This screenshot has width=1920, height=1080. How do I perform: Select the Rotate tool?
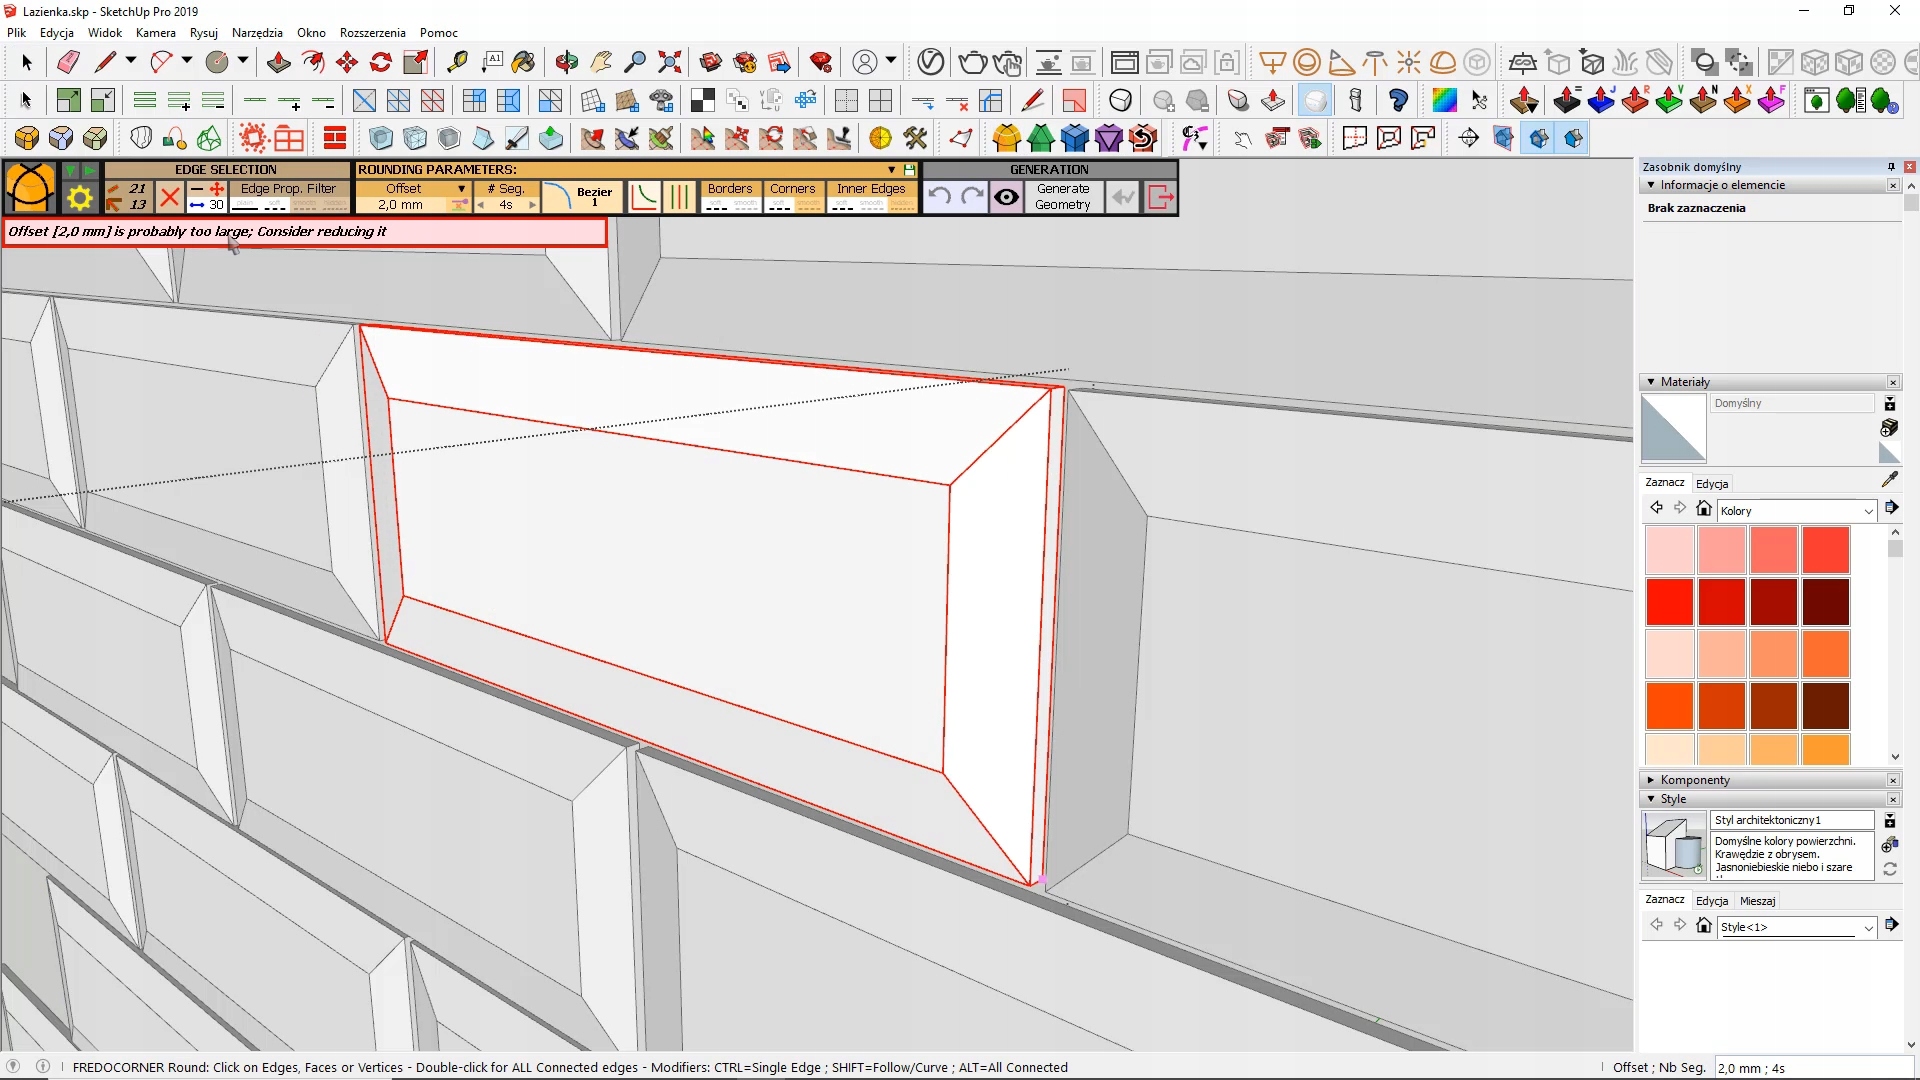(x=381, y=62)
